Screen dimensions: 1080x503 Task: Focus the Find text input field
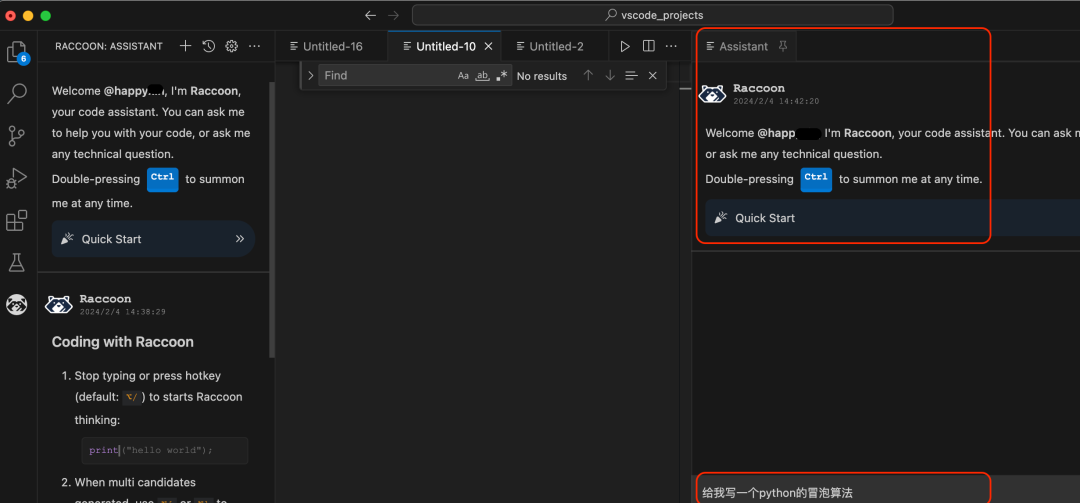tap(386, 76)
